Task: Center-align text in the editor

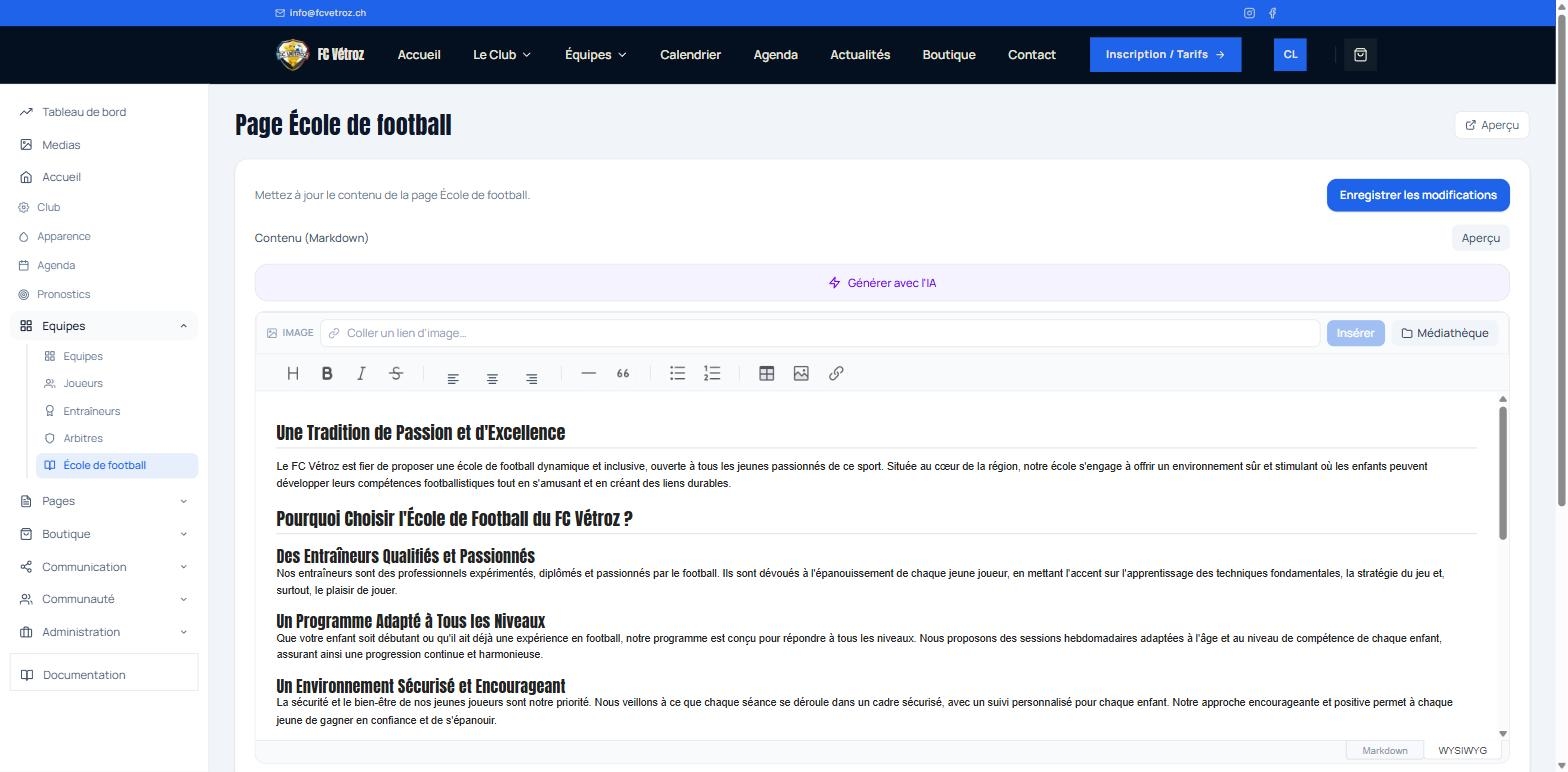Action: point(492,378)
